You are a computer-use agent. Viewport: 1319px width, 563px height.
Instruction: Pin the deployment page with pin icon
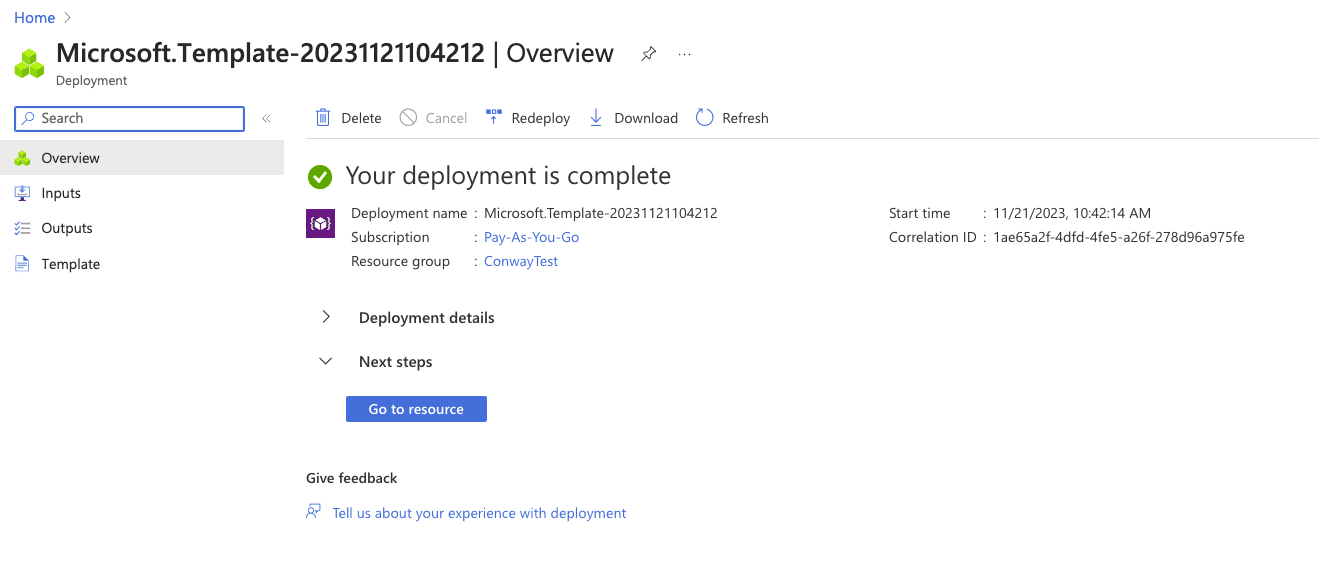(648, 54)
